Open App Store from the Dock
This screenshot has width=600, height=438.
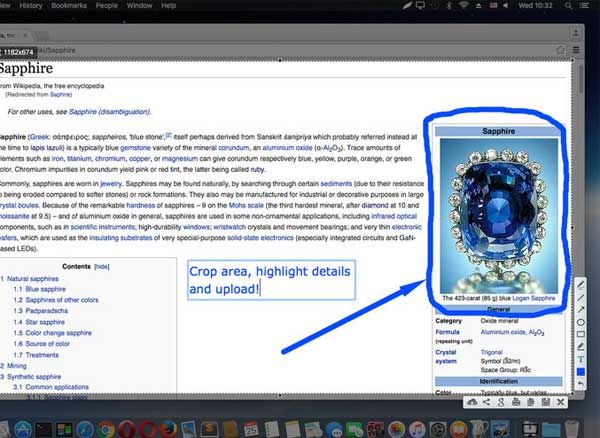point(23,429)
